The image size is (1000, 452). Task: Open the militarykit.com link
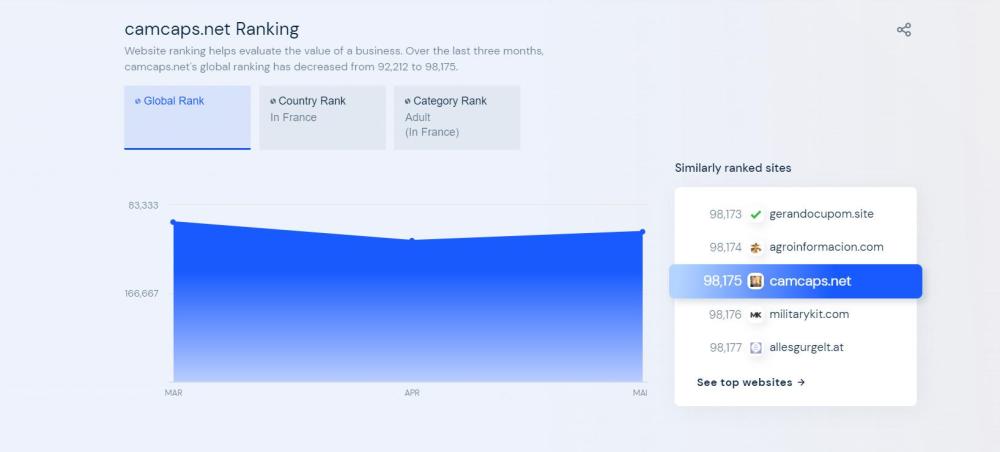pos(809,314)
